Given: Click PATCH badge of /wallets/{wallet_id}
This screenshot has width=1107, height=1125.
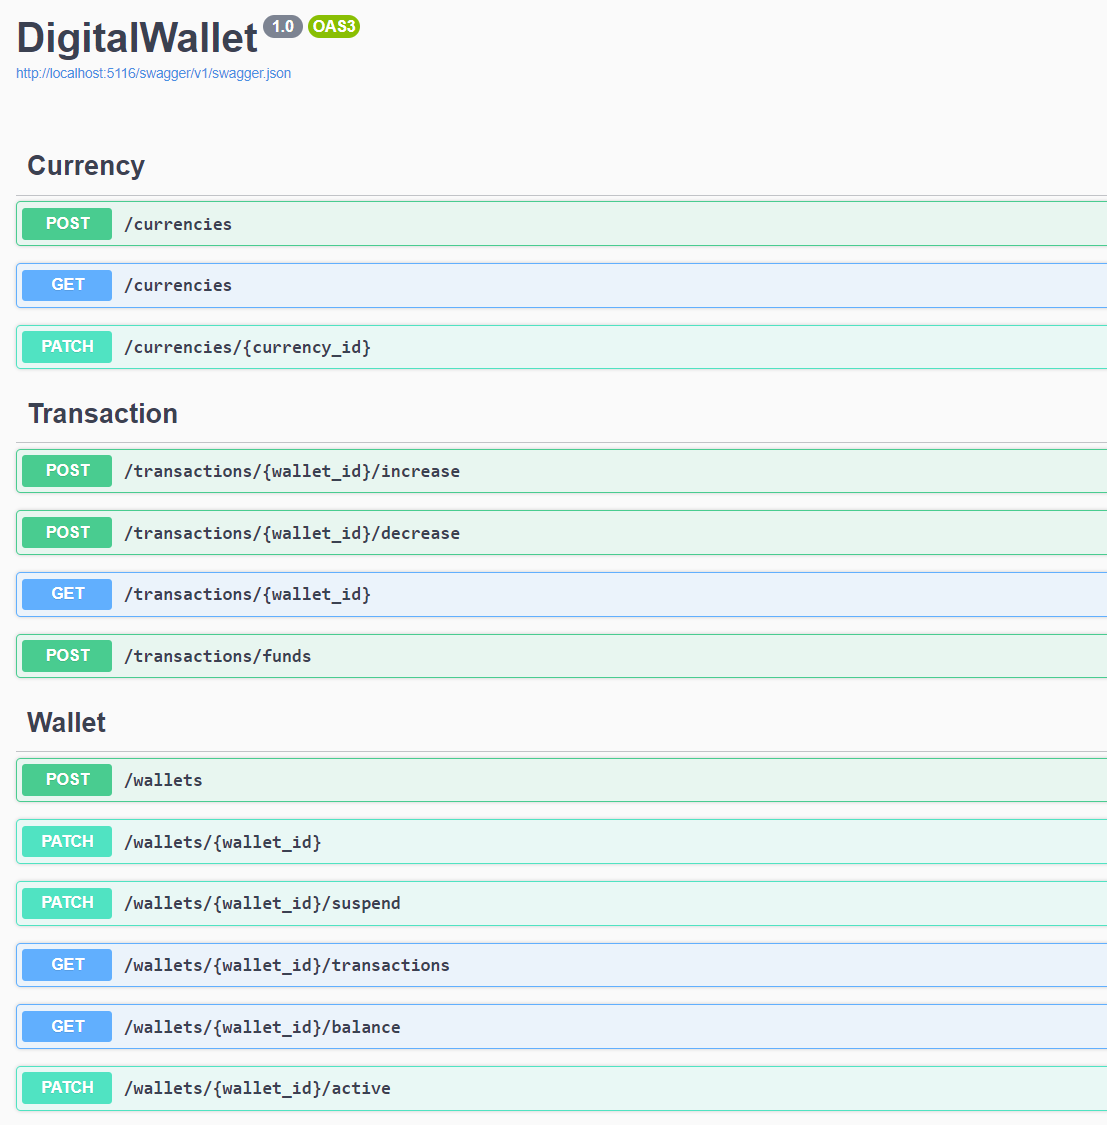Looking at the screenshot, I should [x=67, y=842].
